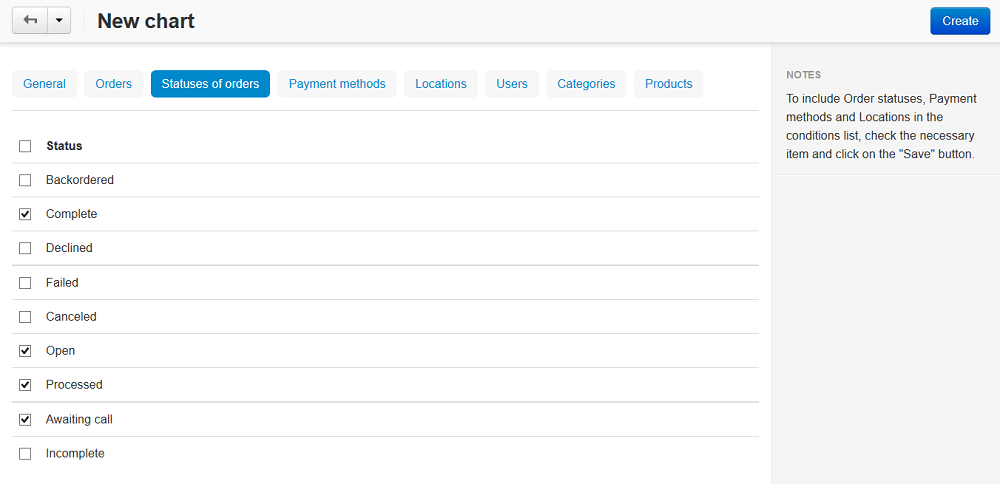Uncheck the Complete checkbox
1000x484 pixels.
click(x=25, y=214)
